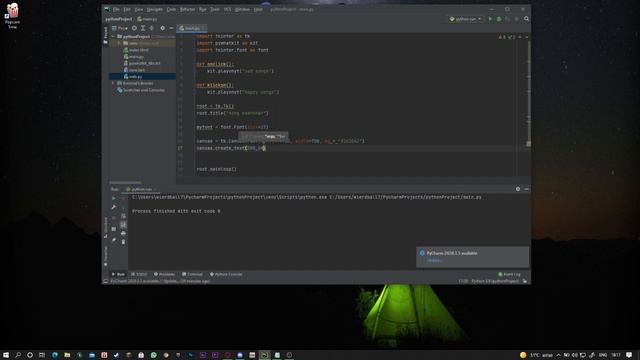Open the Tools menu
This screenshot has width=640, height=360.
coord(215,9)
